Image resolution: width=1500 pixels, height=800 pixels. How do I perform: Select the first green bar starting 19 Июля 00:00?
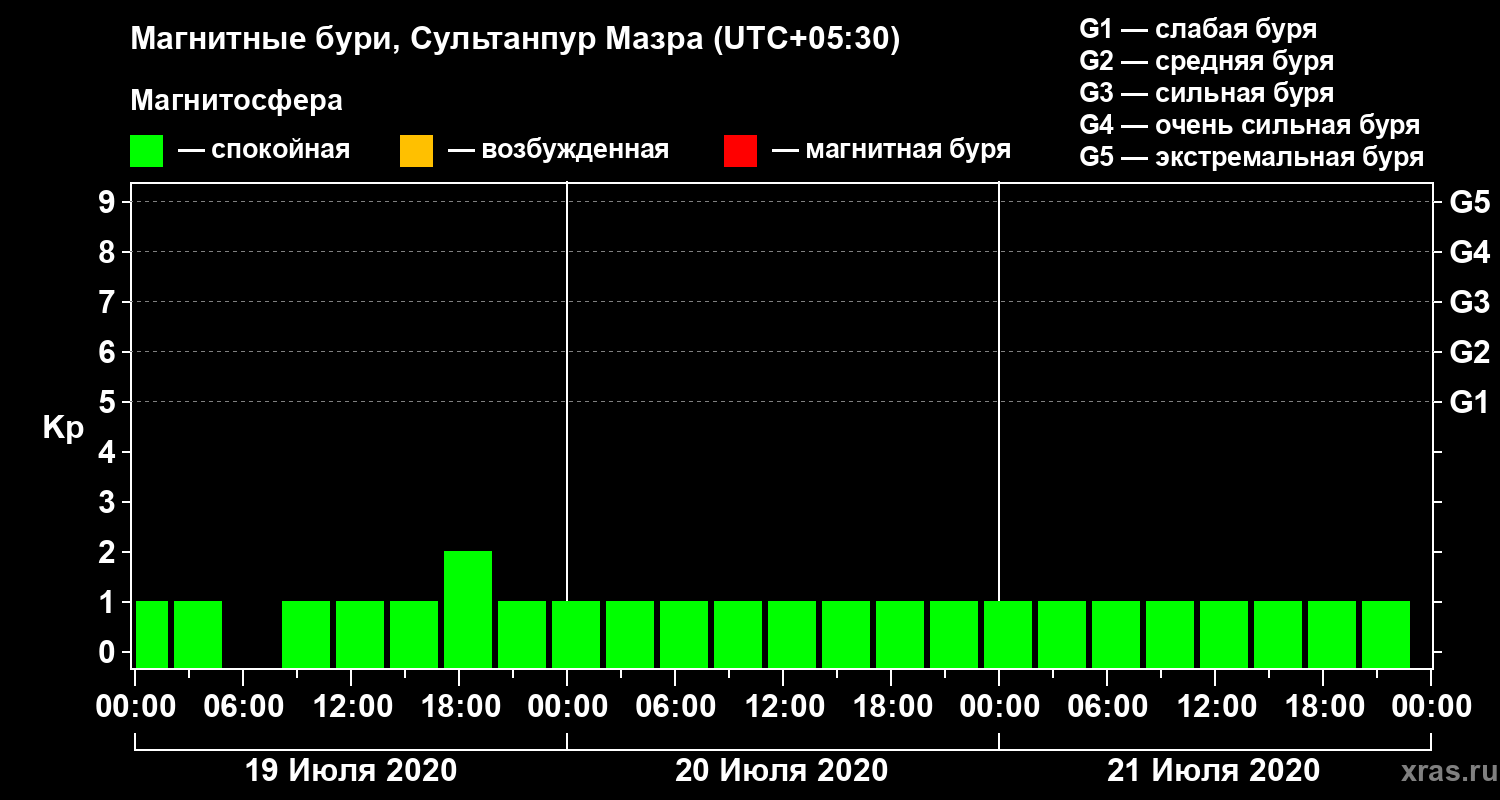(x=152, y=634)
